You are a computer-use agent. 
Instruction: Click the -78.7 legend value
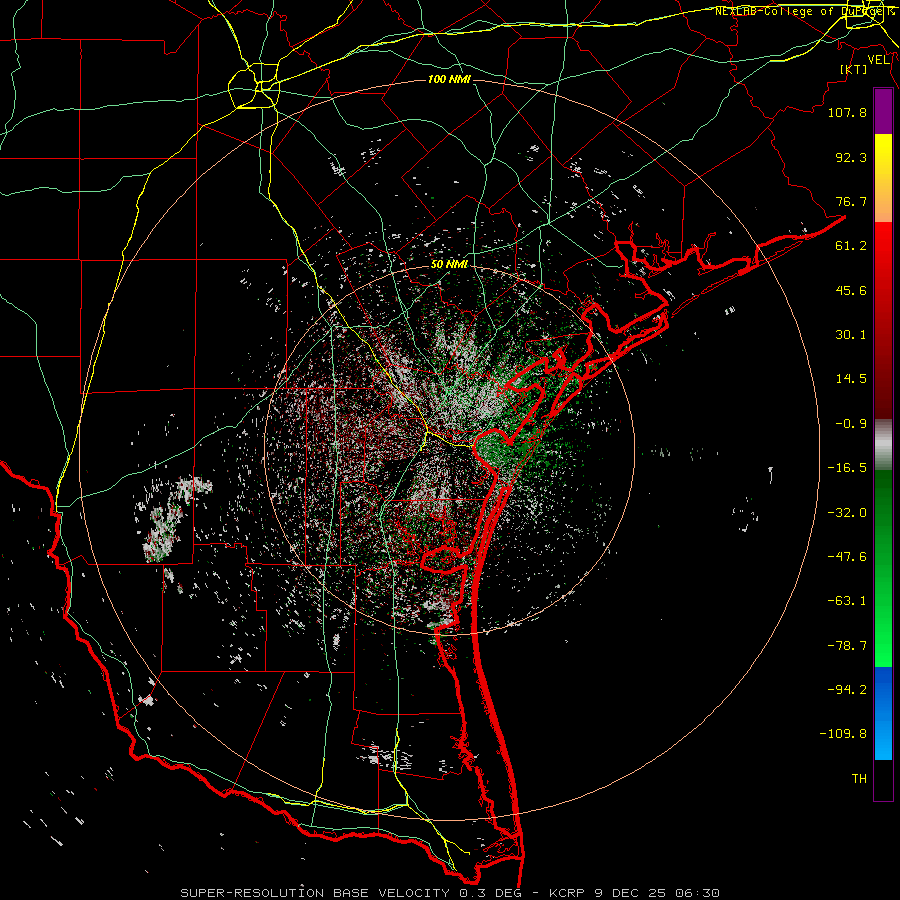[x=847, y=646]
